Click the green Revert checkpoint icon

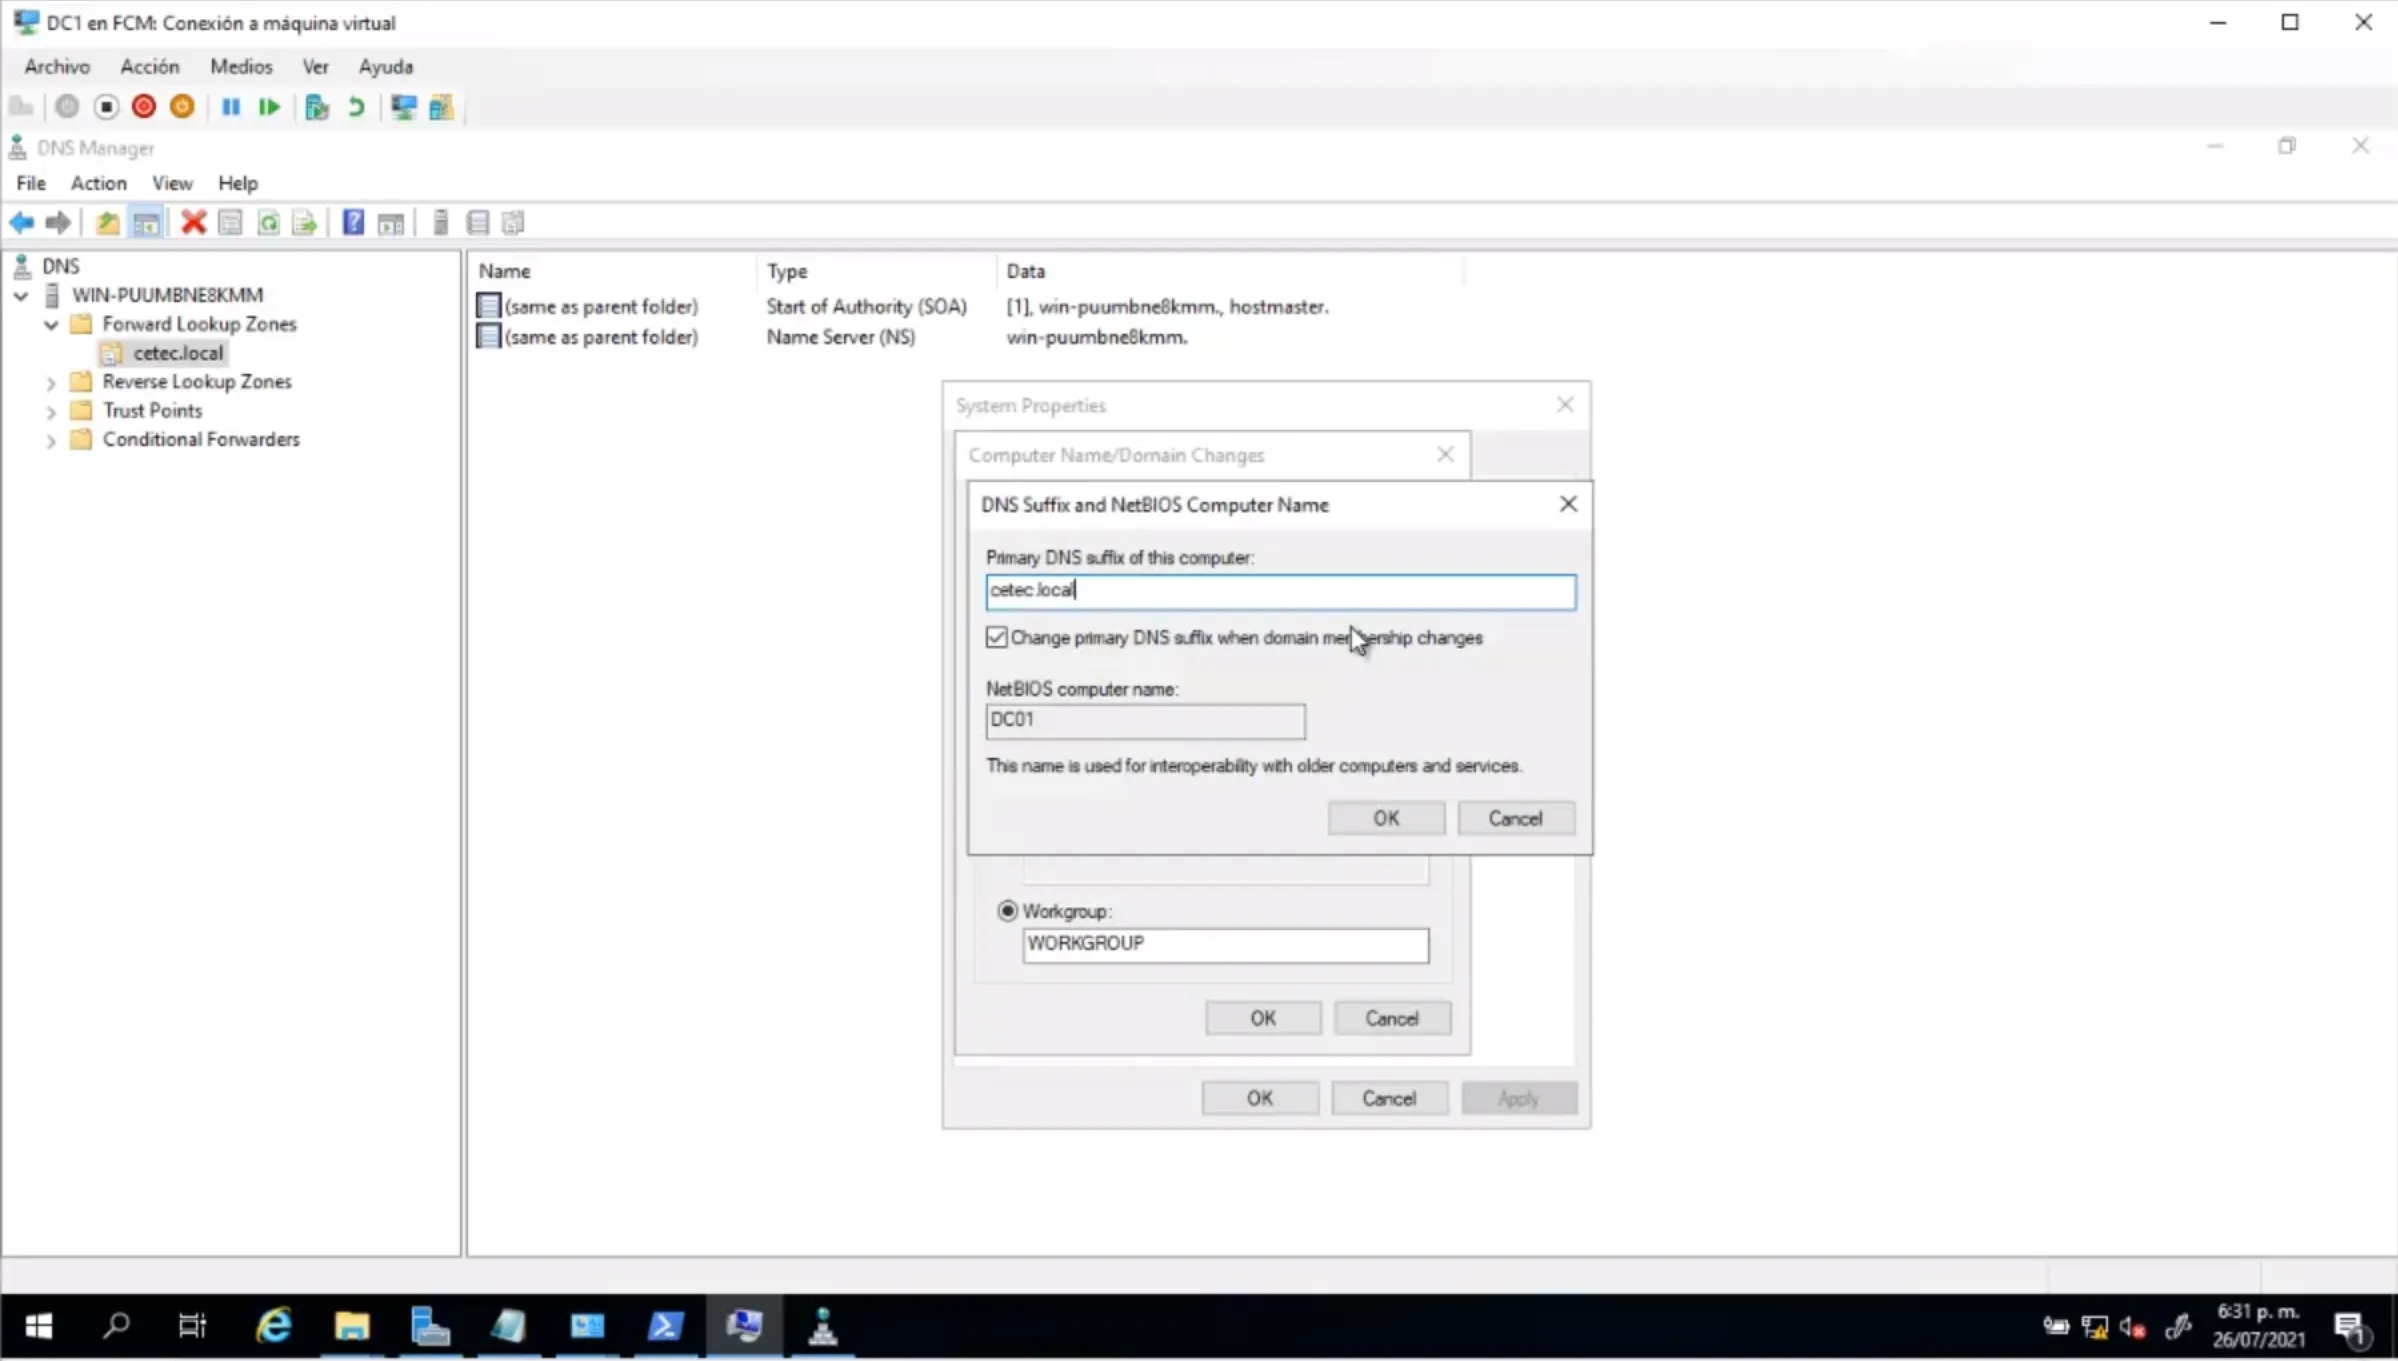(x=356, y=107)
